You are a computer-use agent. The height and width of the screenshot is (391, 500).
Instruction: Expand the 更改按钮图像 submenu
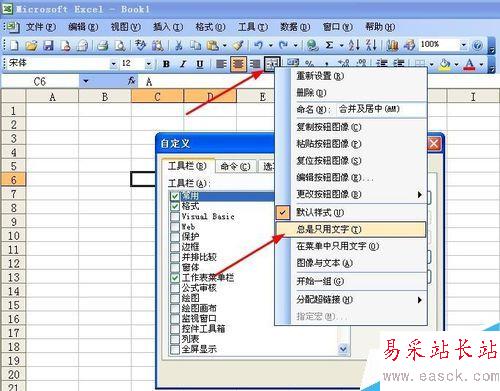tap(350, 194)
